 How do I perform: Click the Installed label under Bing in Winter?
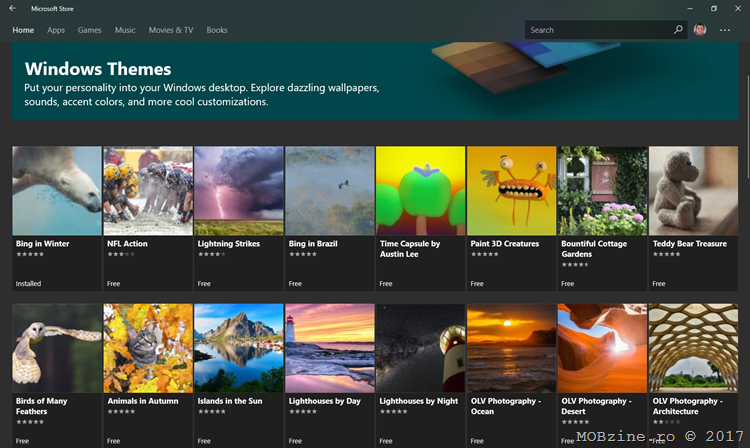[28, 284]
